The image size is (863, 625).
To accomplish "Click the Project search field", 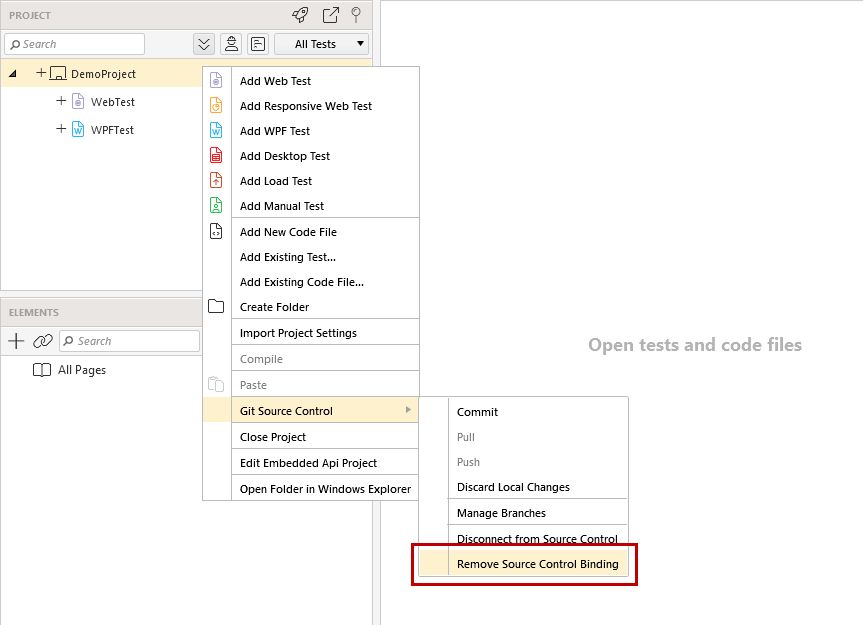I will pyautogui.click(x=75, y=44).
